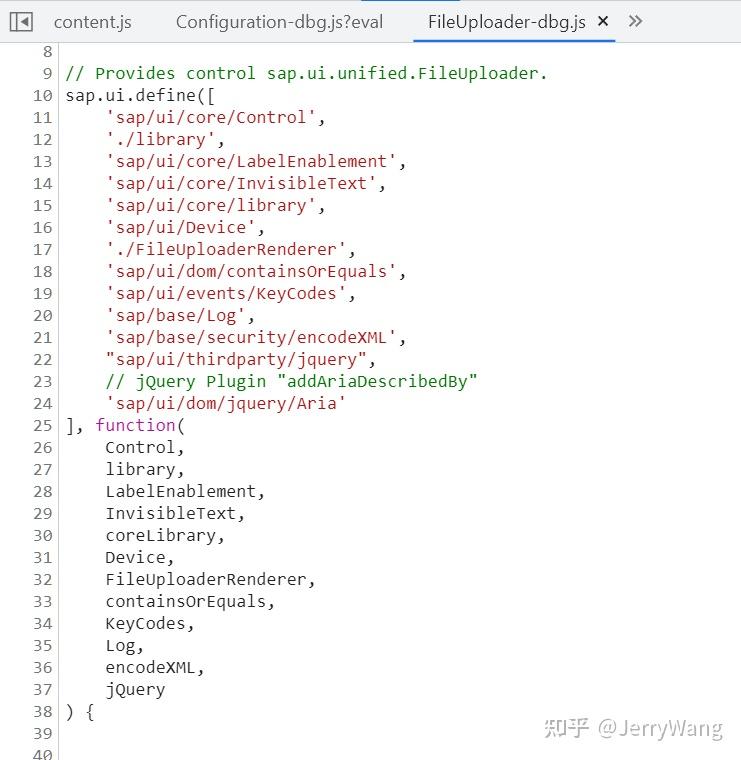
Task: Click the 'Device,' parameter on line 31
Action: (x=140, y=557)
